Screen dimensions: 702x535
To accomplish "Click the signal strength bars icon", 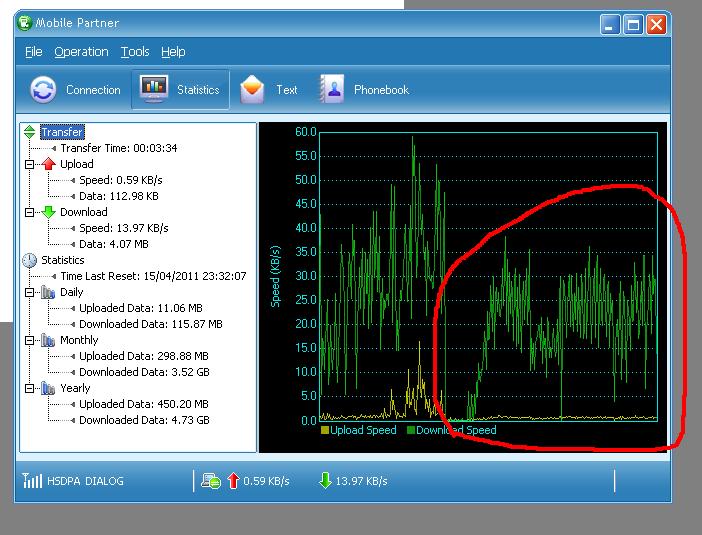I will [x=32, y=481].
